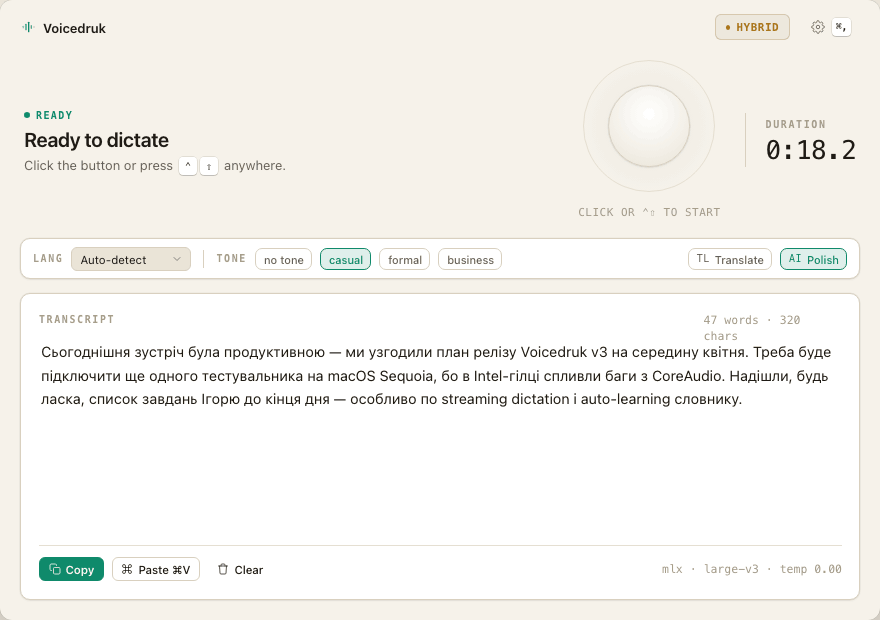Toggle the AI Polish option
880x620 pixels.
point(813,259)
